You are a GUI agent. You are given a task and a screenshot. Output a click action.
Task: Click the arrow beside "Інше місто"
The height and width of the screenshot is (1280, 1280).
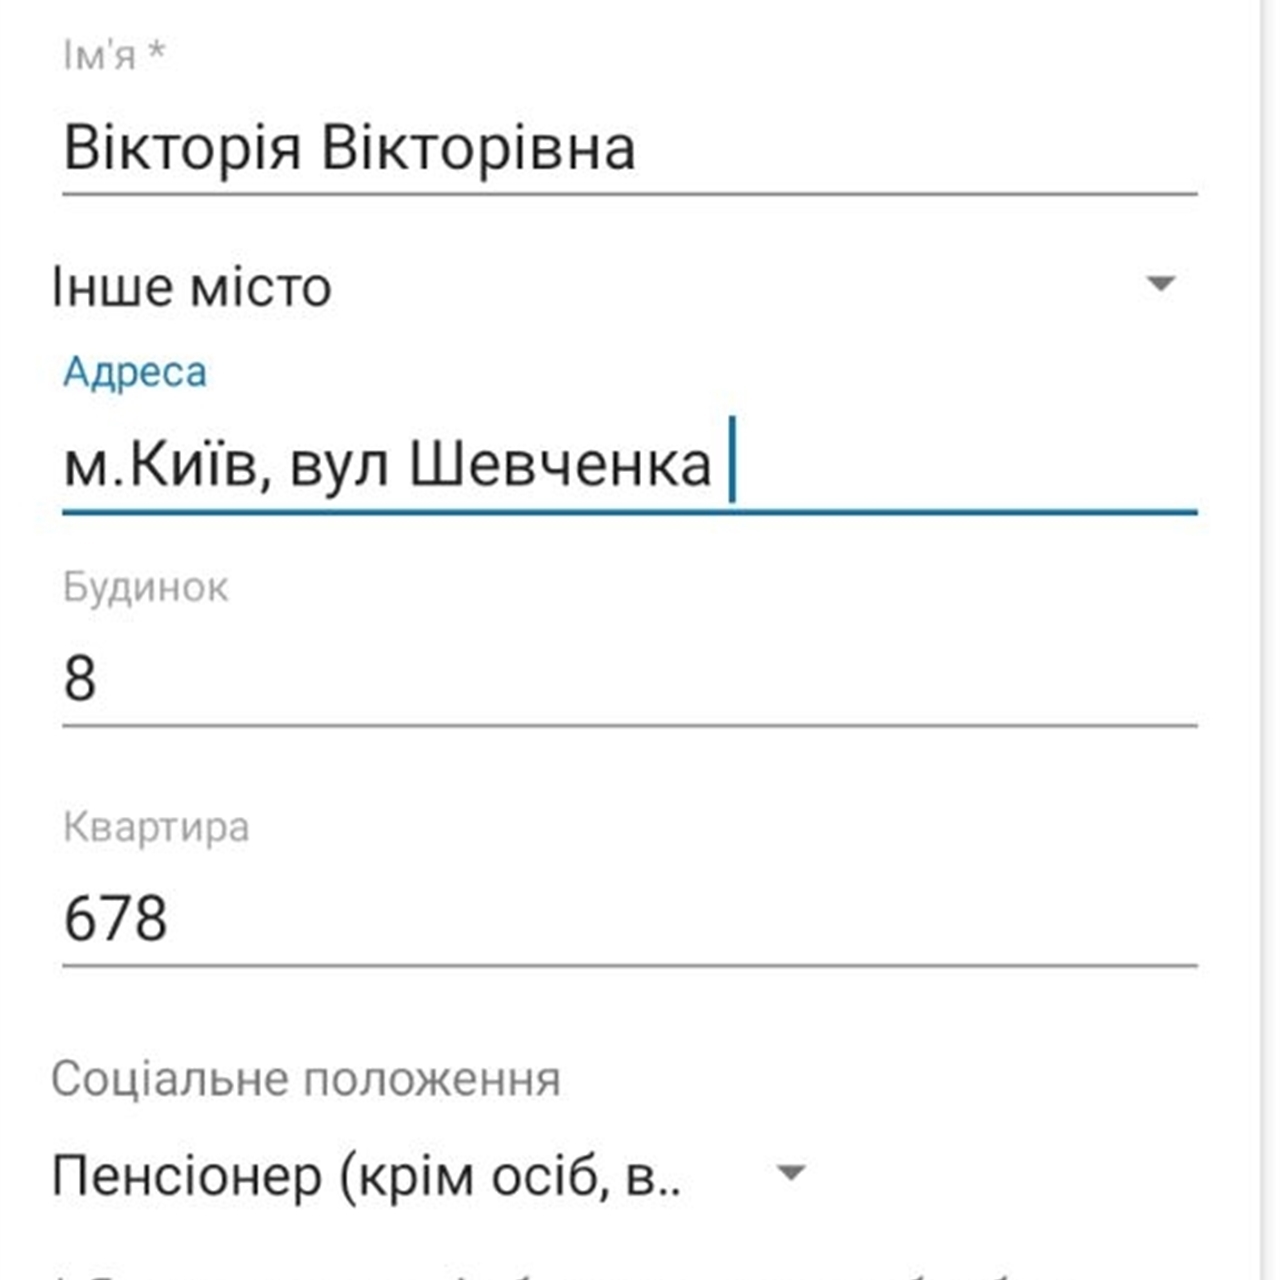tap(1160, 284)
